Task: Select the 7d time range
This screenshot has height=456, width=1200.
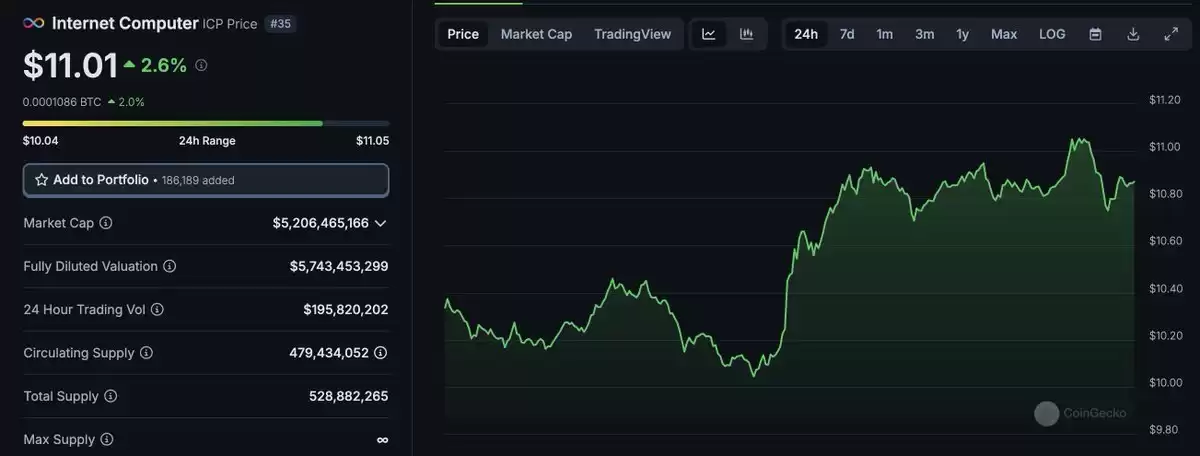Action: [x=847, y=34]
